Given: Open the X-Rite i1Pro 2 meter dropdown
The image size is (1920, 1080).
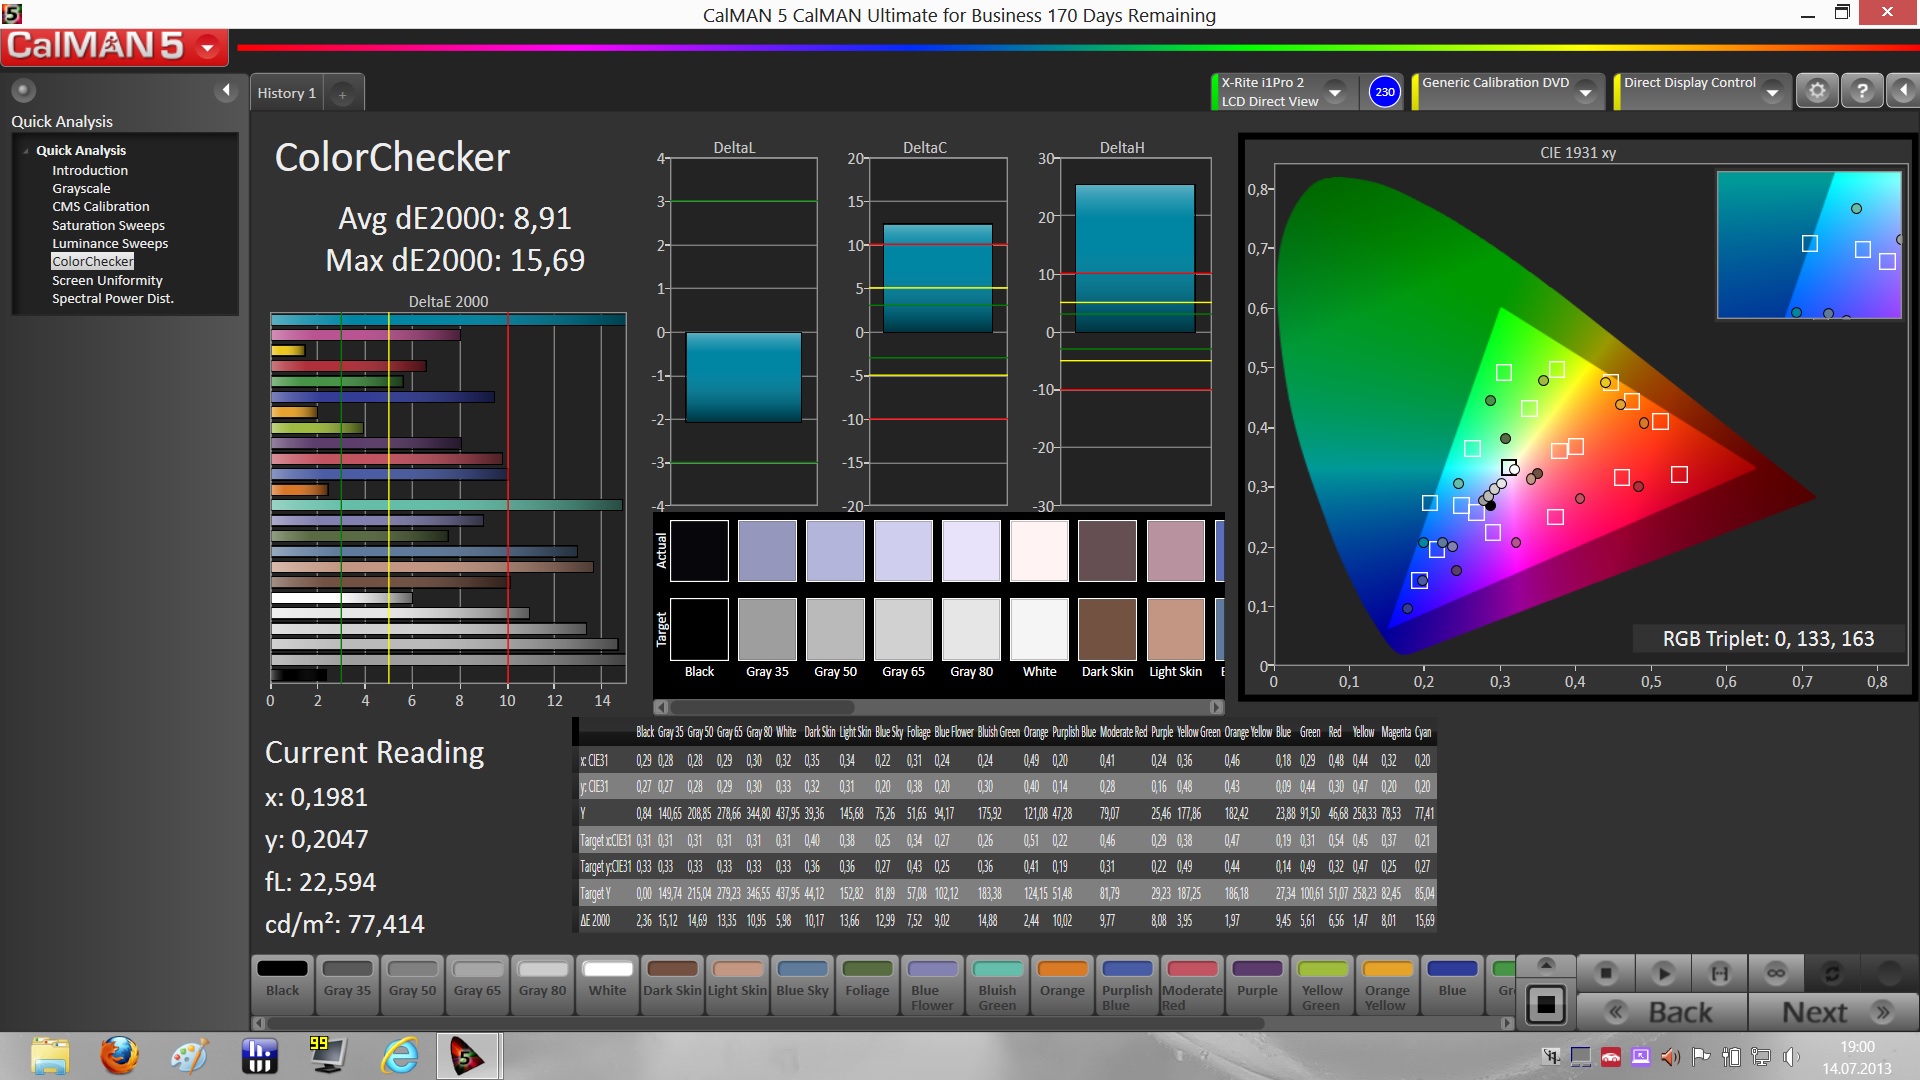Looking at the screenshot, I should (1335, 92).
